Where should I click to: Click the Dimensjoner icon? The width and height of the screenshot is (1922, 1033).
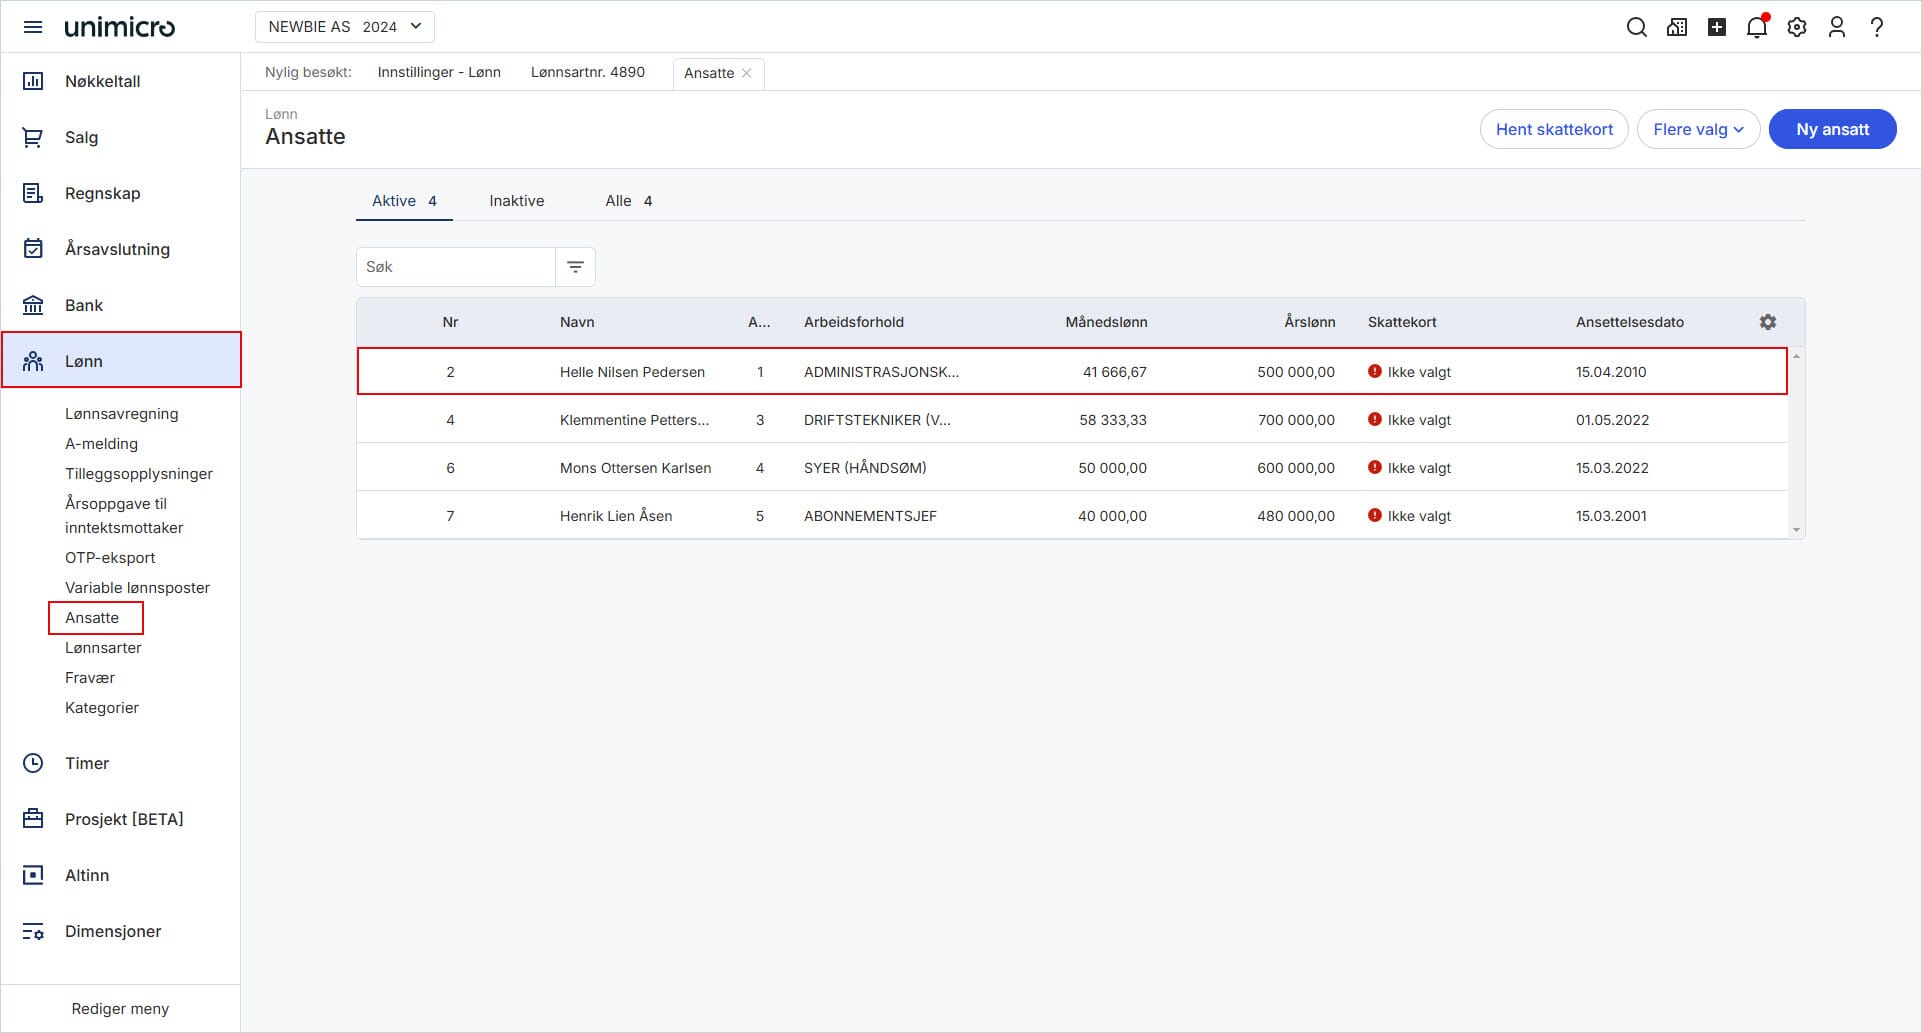[33, 931]
